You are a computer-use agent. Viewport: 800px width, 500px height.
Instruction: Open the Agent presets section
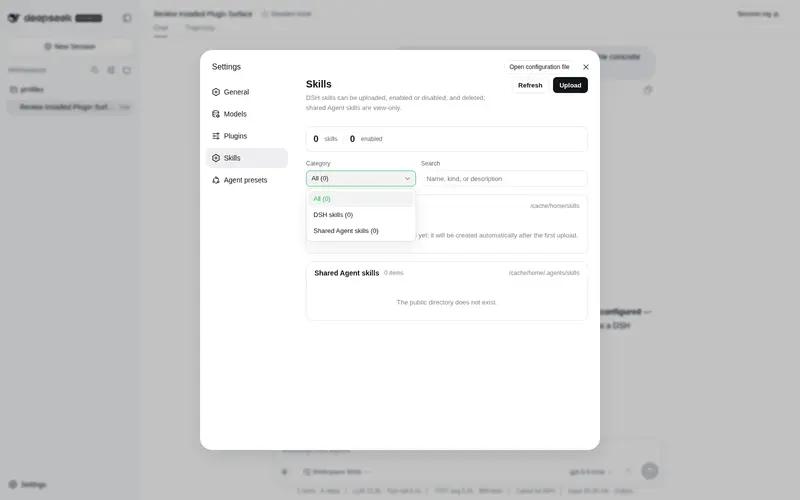pyautogui.click(x=246, y=180)
